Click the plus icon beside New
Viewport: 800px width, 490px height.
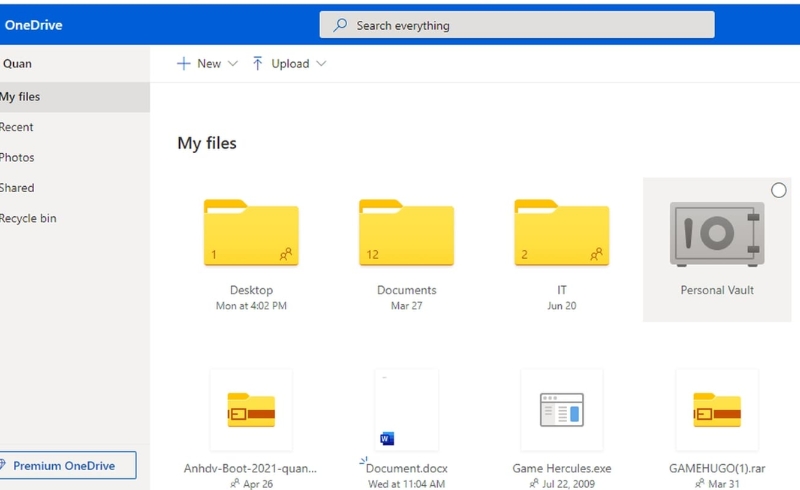tap(183, 63)
